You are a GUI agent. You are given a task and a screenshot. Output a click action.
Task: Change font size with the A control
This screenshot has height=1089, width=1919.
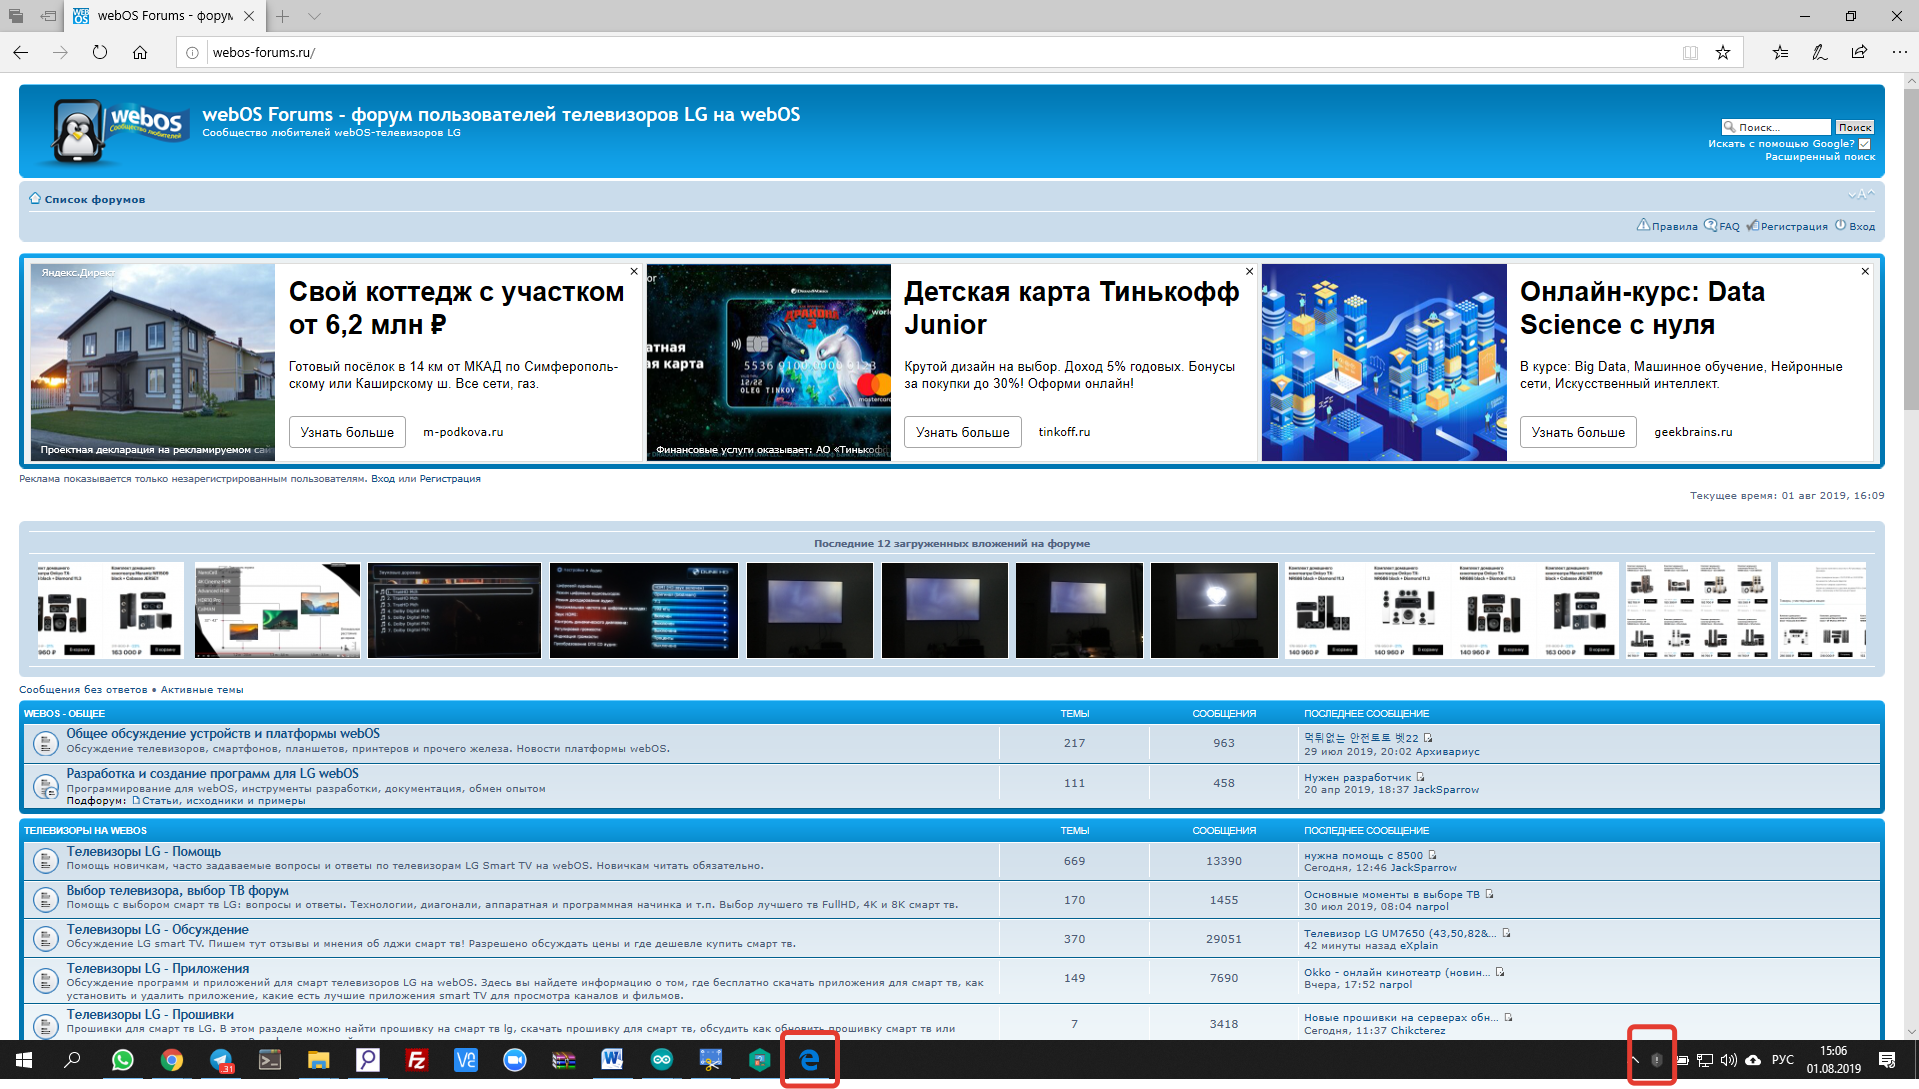pyautogui.click(x=1862, y=195)
